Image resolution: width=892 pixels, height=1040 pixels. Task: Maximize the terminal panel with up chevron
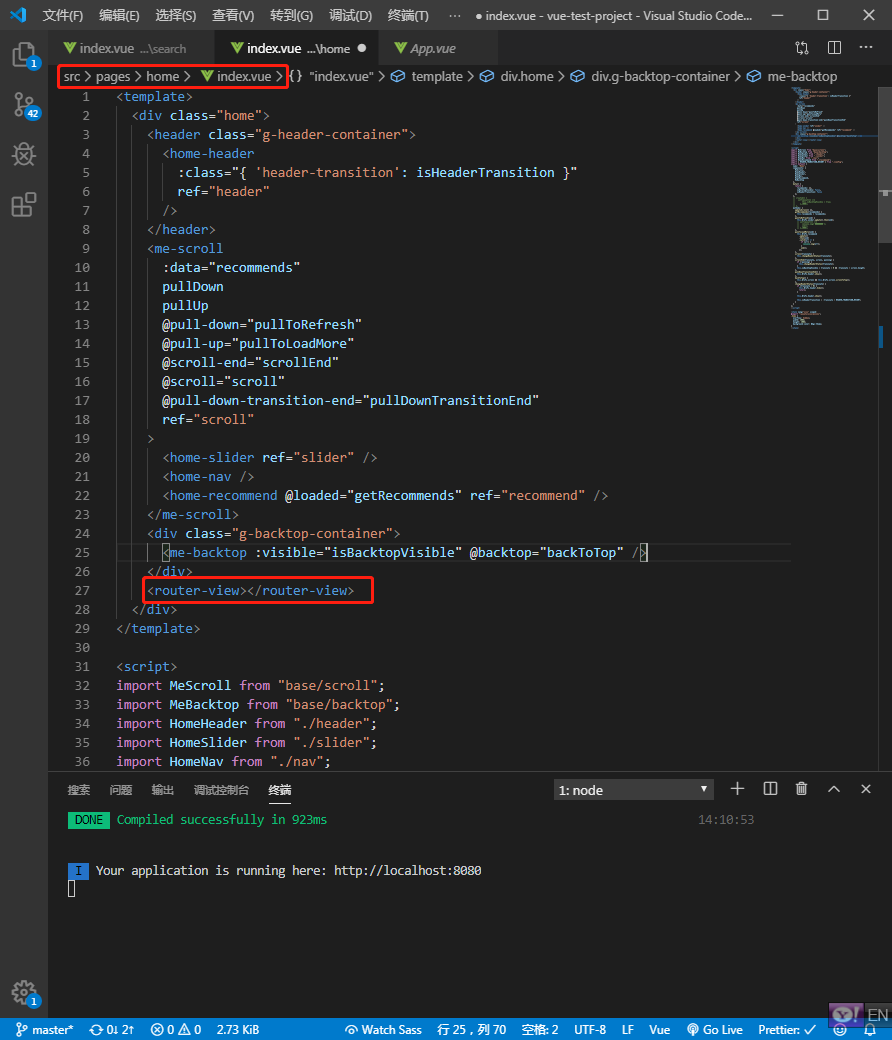(x=834, y=789)
